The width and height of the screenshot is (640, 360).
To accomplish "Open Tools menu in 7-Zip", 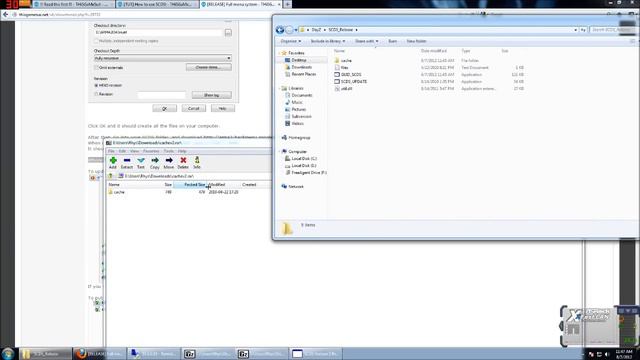I will [x=169, y=151].
